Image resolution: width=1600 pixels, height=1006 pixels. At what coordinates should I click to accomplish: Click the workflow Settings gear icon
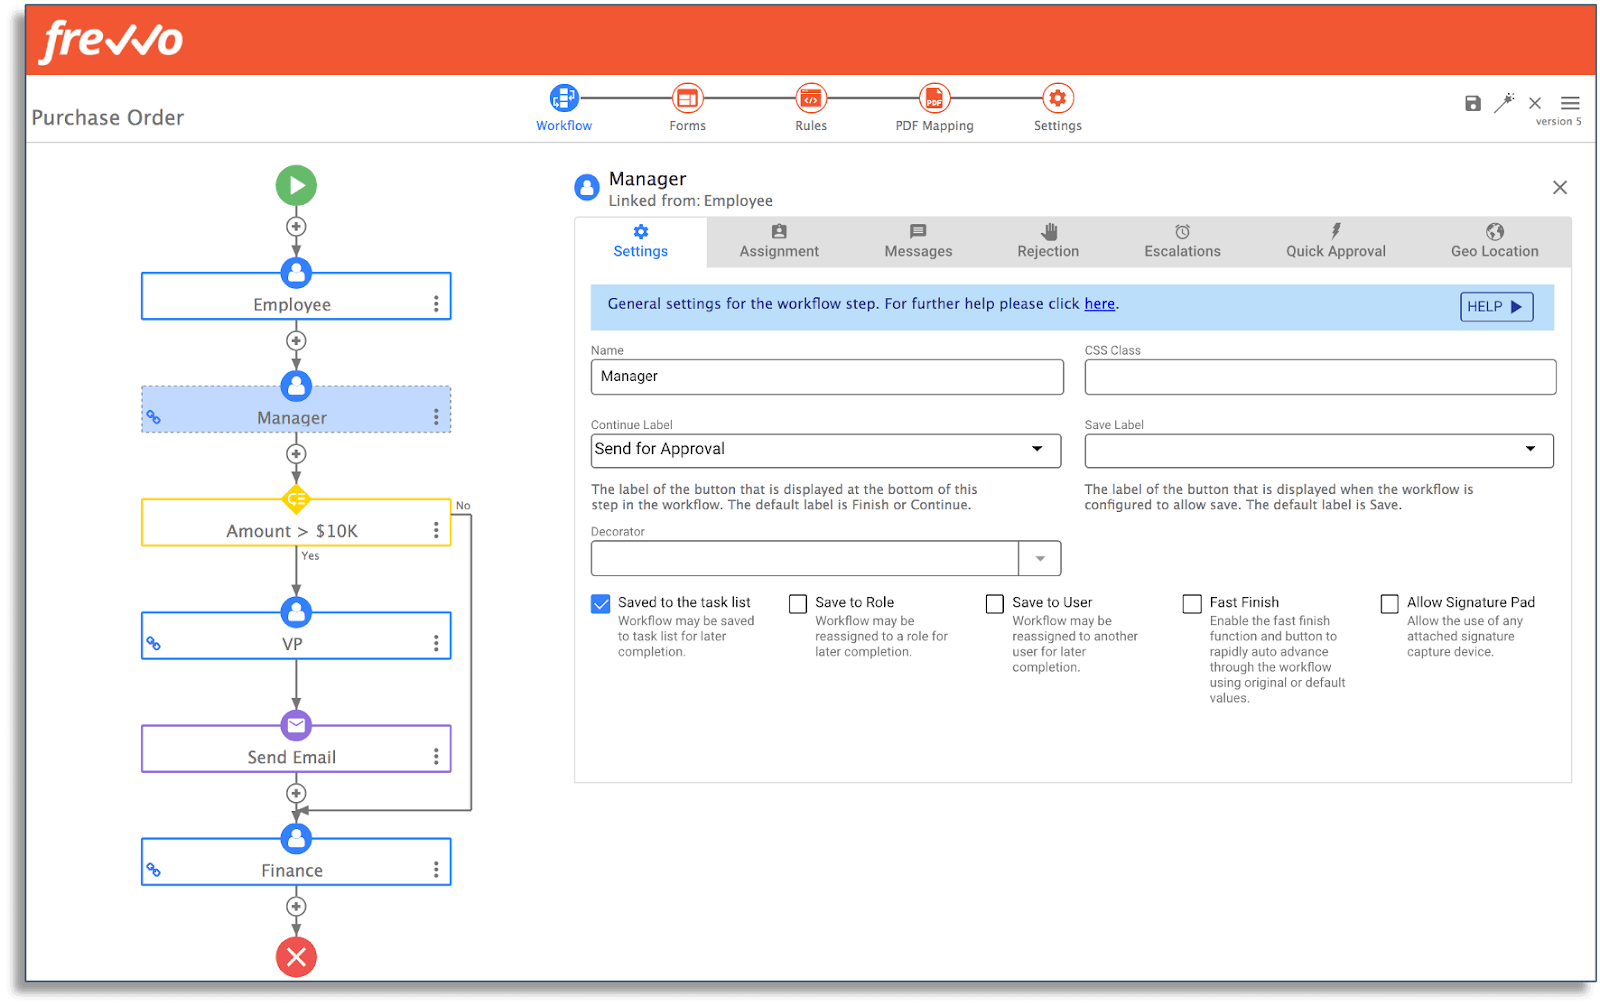[x=1057, y=98]
